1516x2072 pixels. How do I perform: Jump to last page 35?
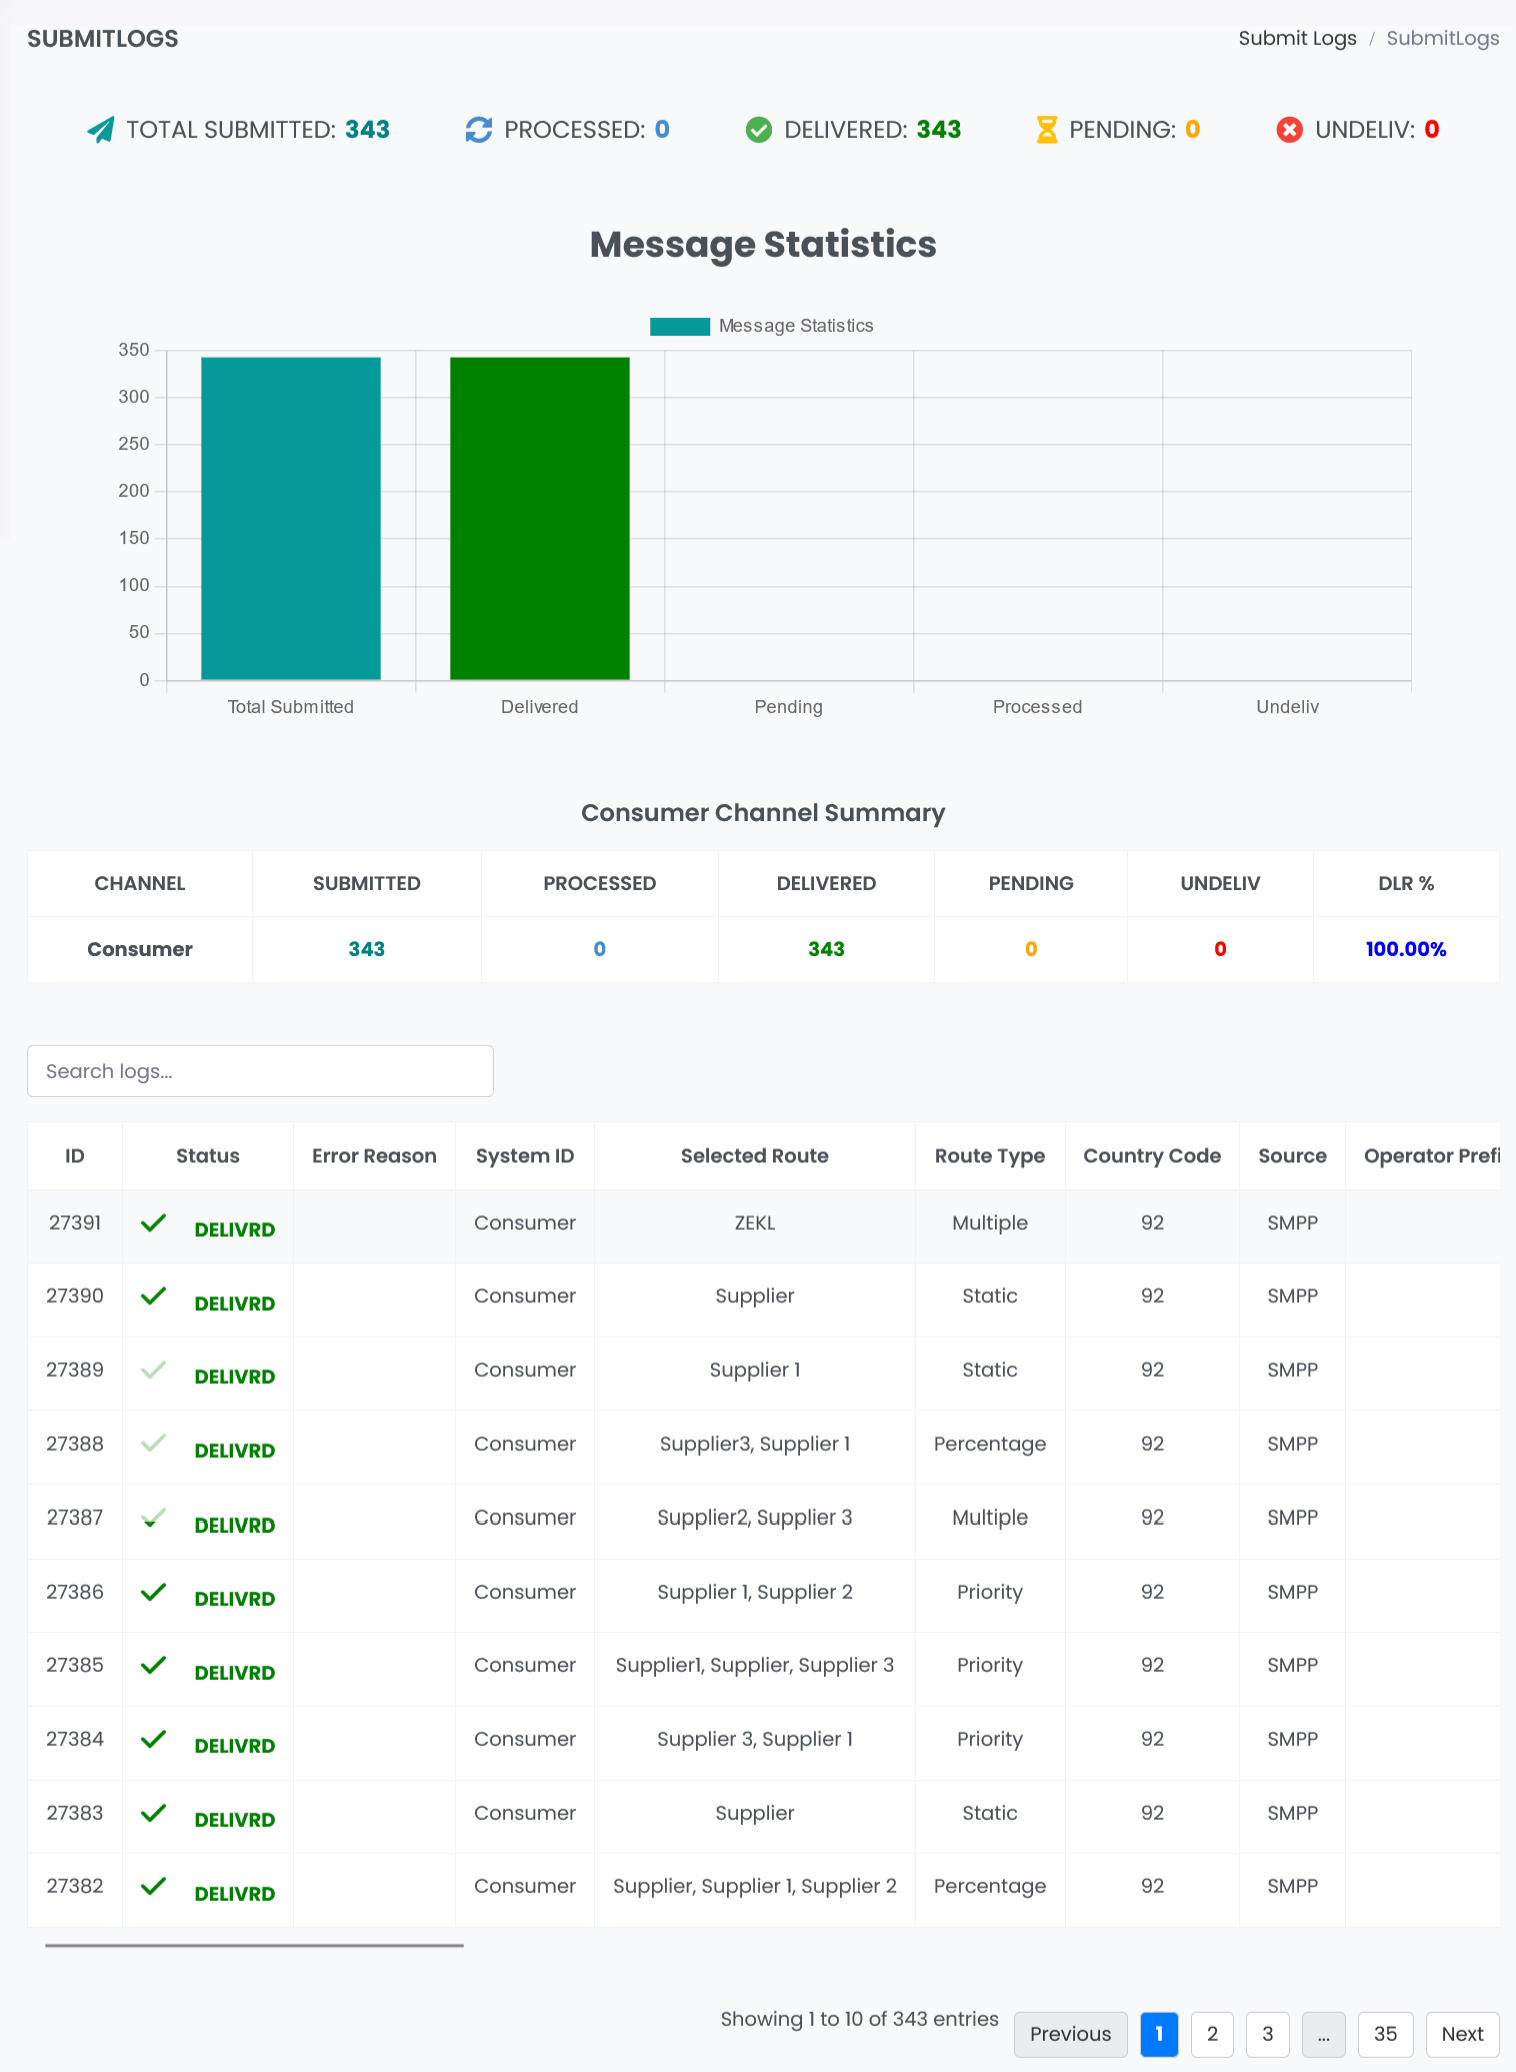(1385, 2034)
